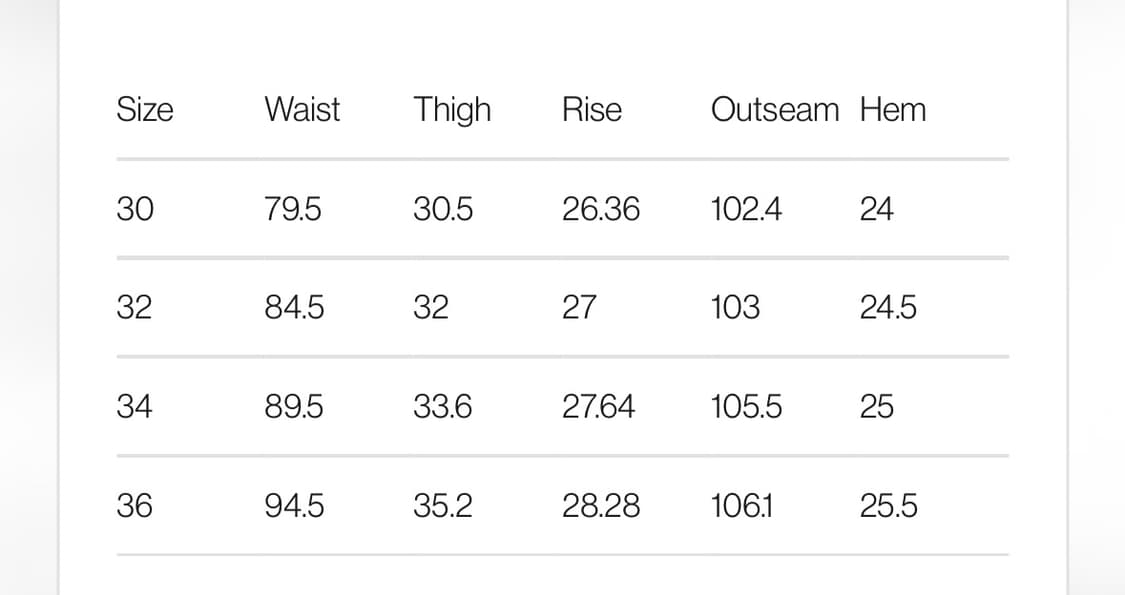
Task: Select size 32 row label
Action: click(x=134, y=307)
